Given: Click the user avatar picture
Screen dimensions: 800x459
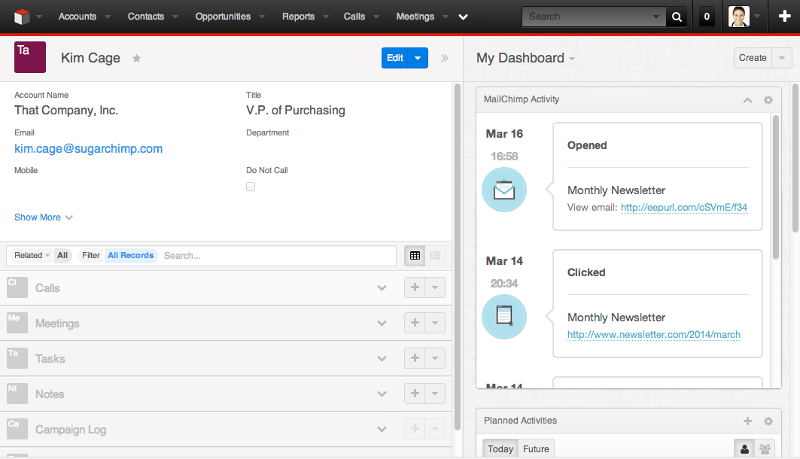Looking at the screenshot, I should point(739,16).
